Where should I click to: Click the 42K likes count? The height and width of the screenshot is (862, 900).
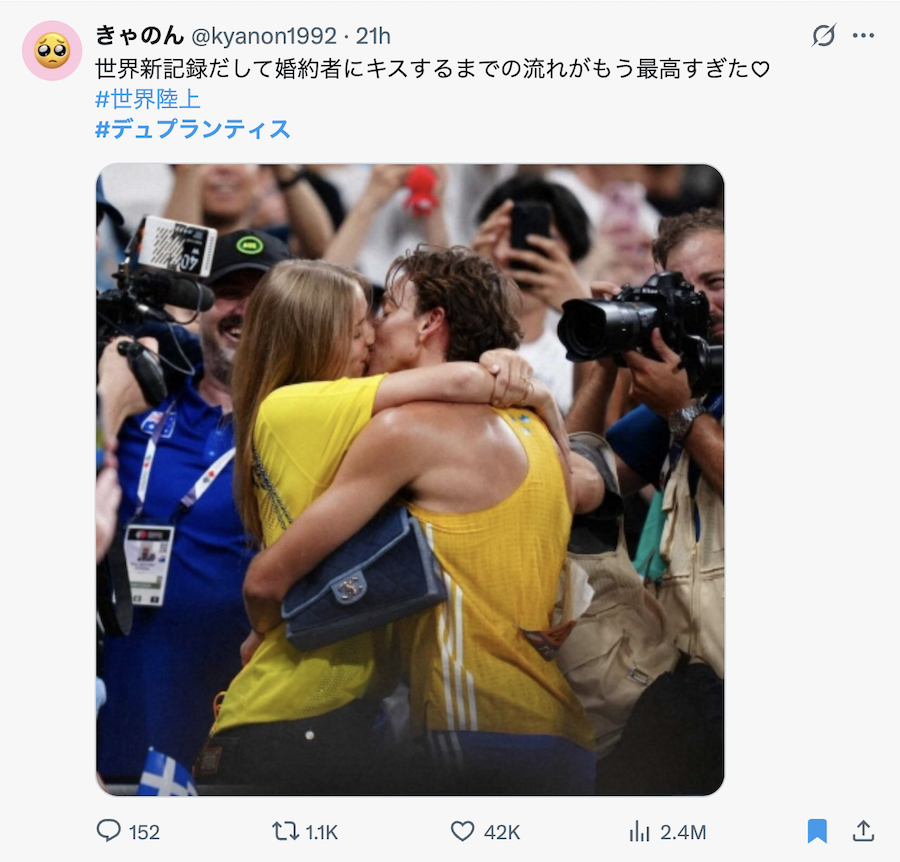point(502,832)
